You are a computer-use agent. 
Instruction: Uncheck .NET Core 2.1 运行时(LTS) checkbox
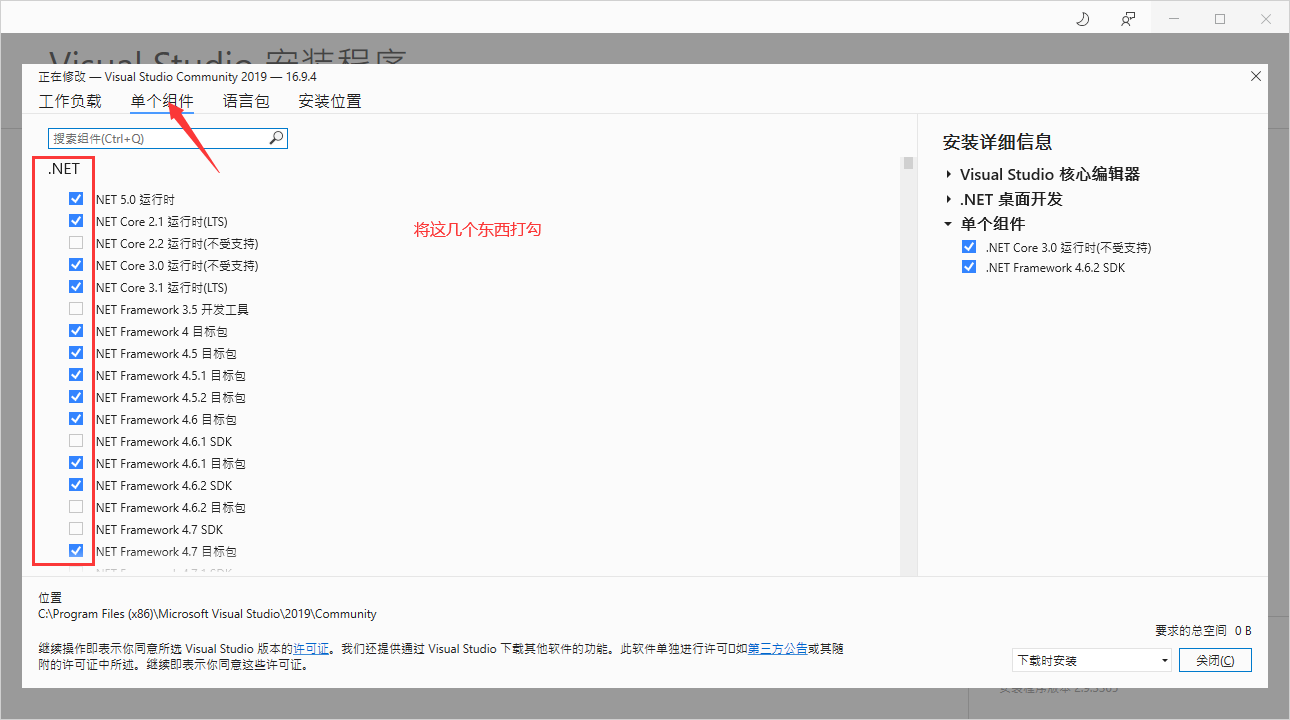[76, 221]
